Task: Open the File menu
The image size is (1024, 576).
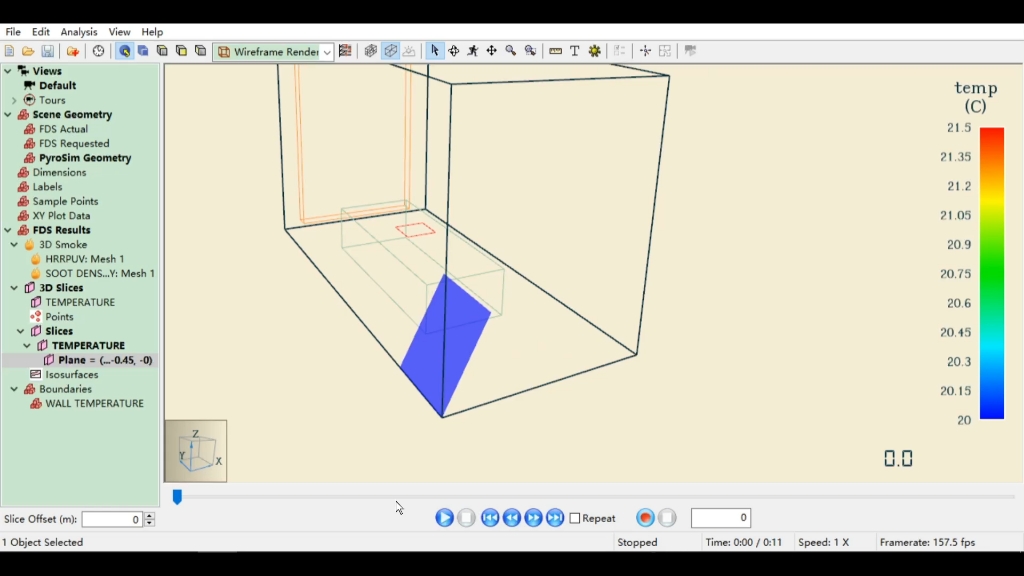Action: click(13, 32)
